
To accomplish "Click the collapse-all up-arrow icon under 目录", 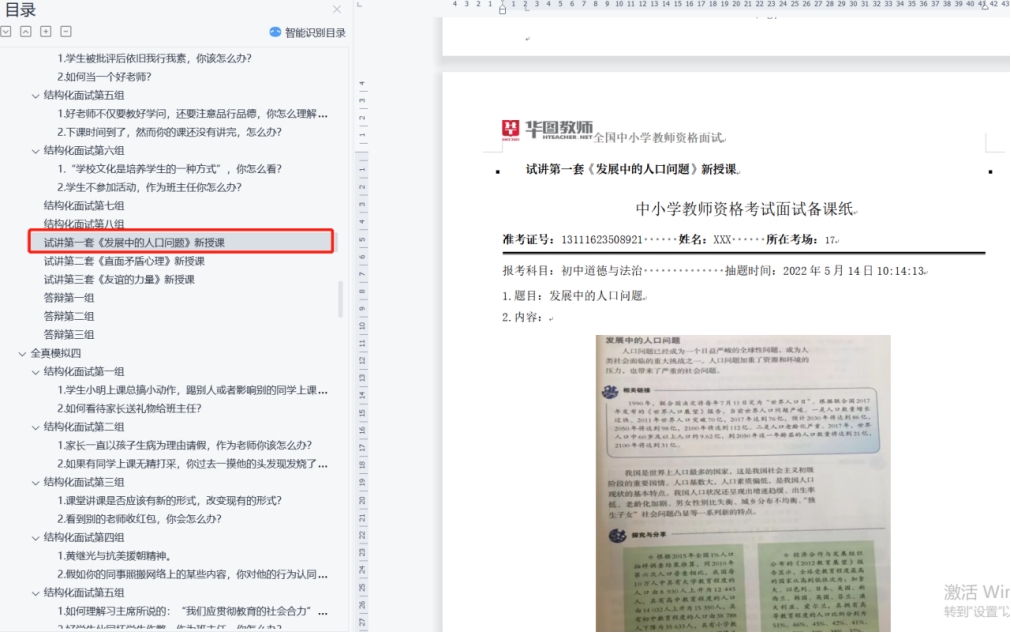I will [x=26, y=32].
